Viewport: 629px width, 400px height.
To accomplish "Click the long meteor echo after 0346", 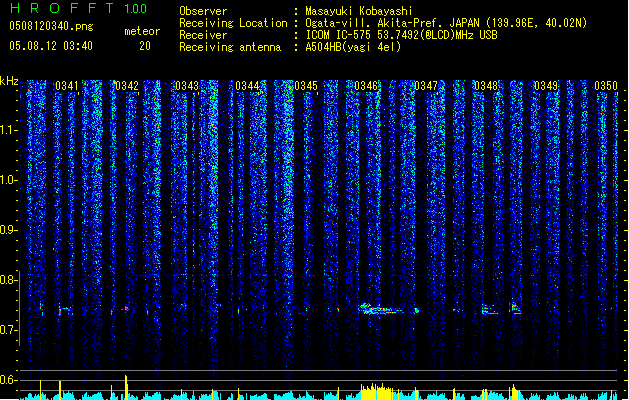I will pos(381,309).
